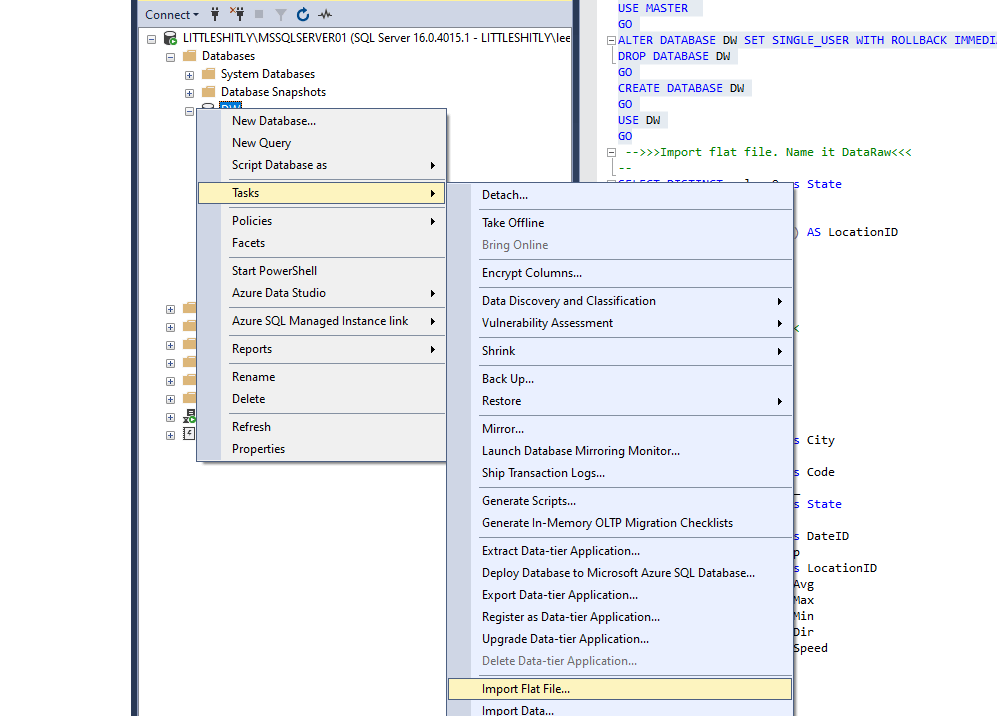Choose Properties from the database context menu

click(x=258, y=449)
